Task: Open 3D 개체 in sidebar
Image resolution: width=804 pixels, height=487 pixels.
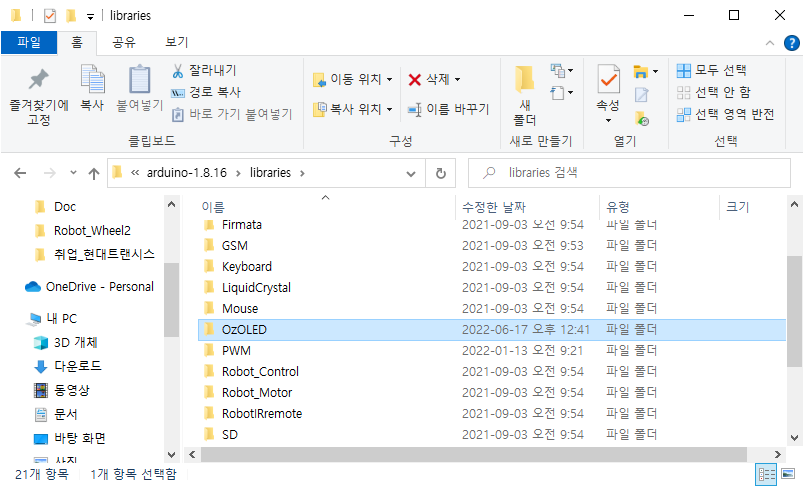Action: [x=66, y=342]
